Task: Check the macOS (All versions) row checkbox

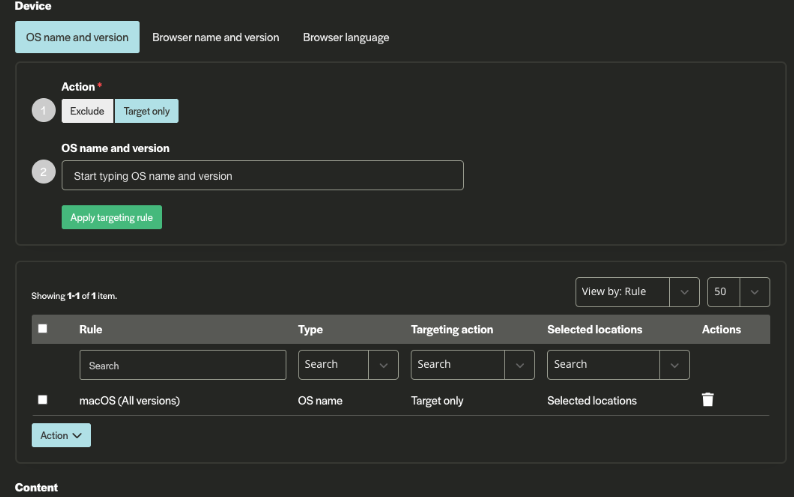Action: pos(42,400)
